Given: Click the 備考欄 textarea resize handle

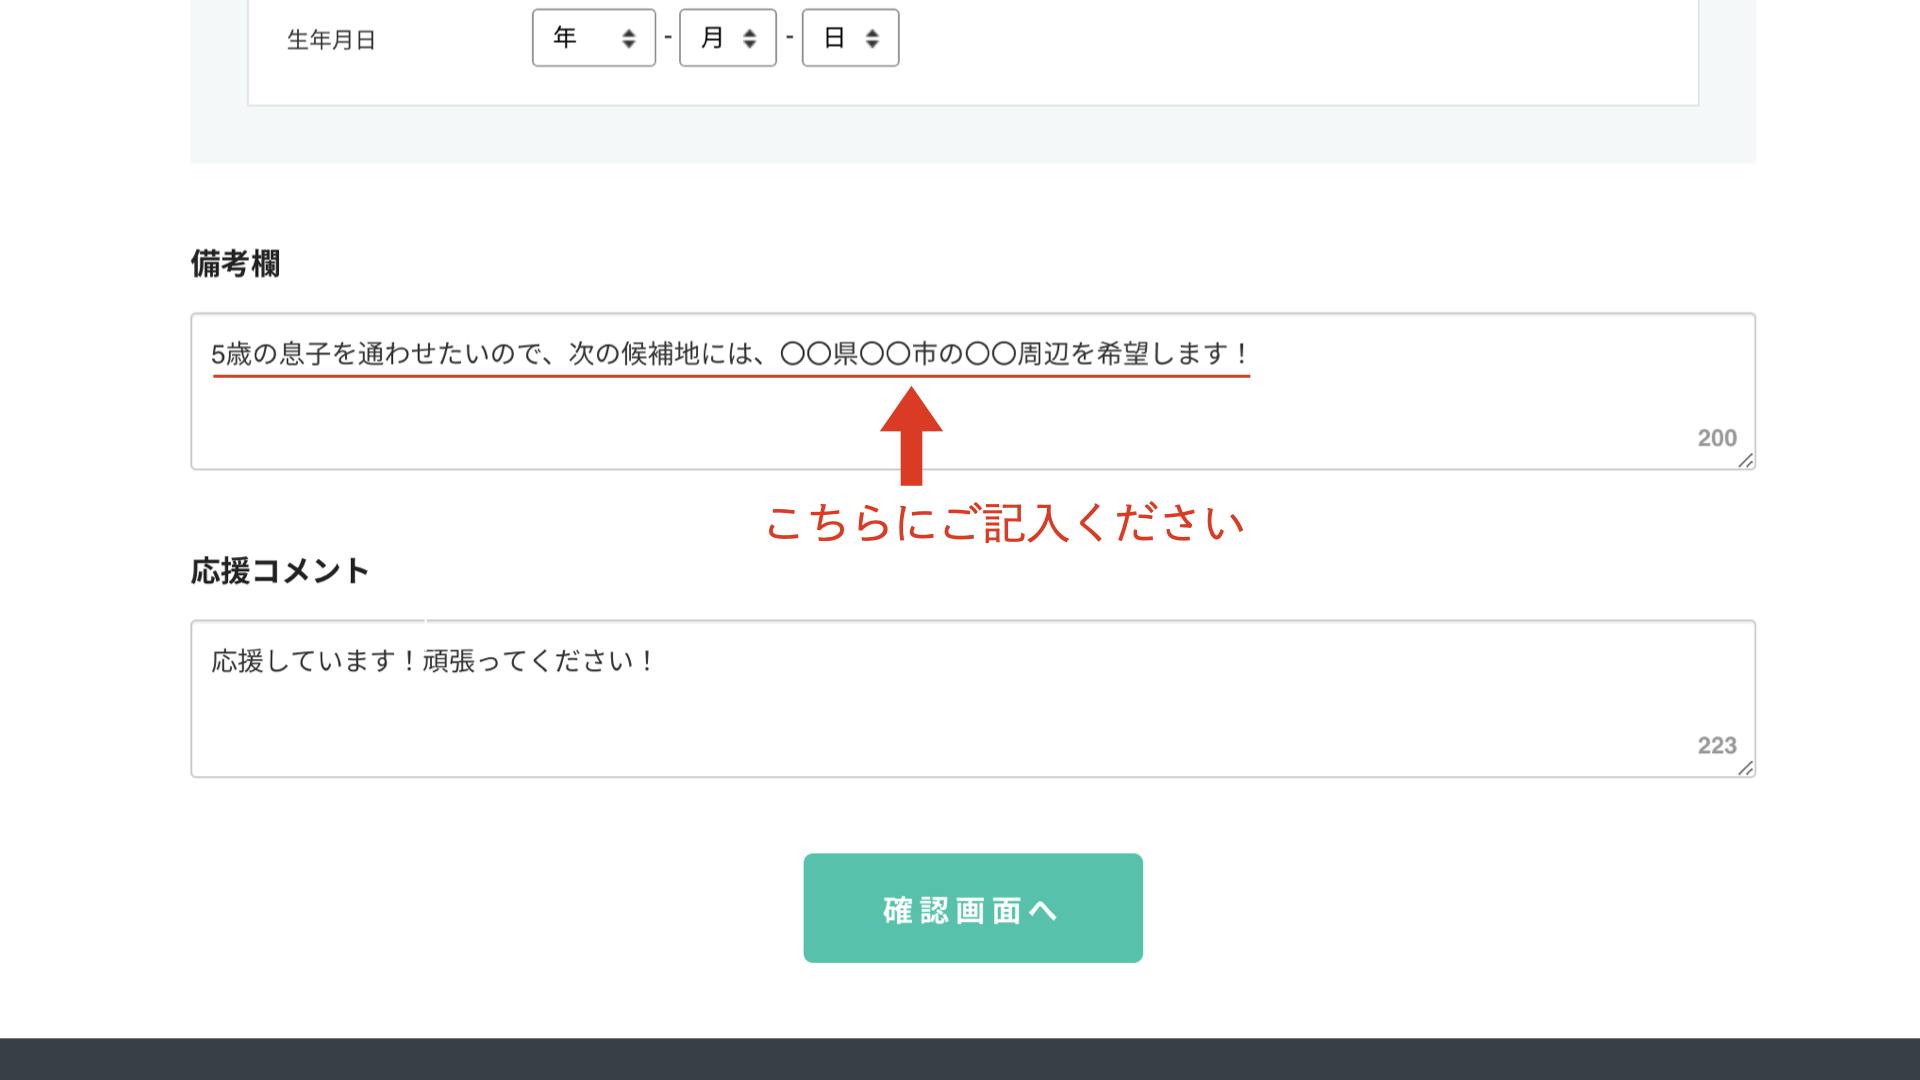Looking at the screenshot, I should click(1745, 460).
